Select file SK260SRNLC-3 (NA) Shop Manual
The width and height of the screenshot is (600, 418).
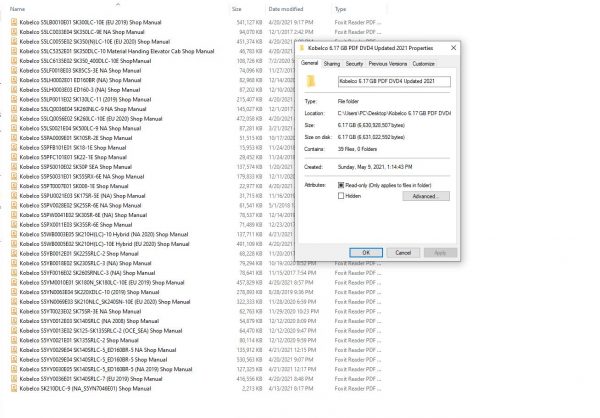(87, 273)
